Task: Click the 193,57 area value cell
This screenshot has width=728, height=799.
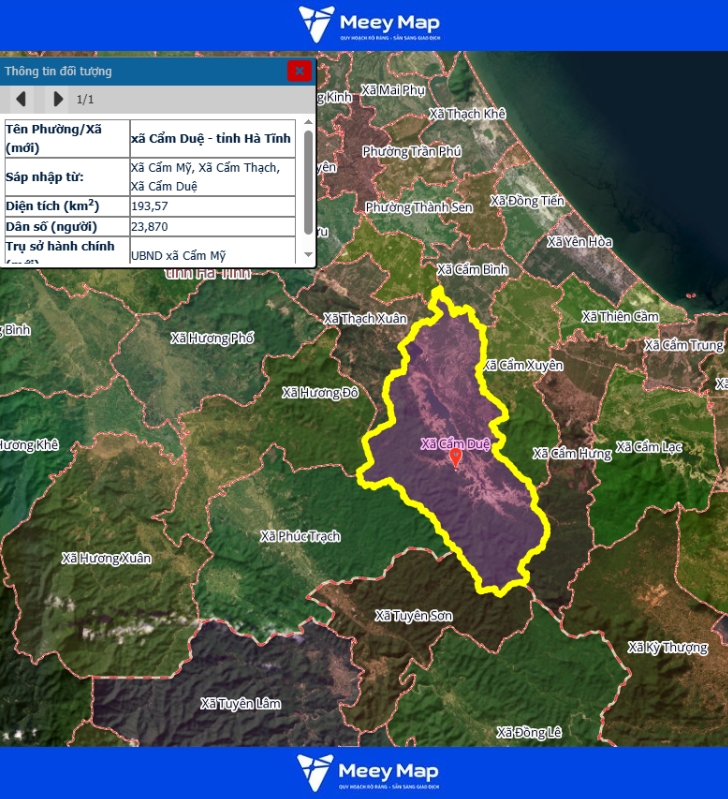Action: [x=212, y=206]
